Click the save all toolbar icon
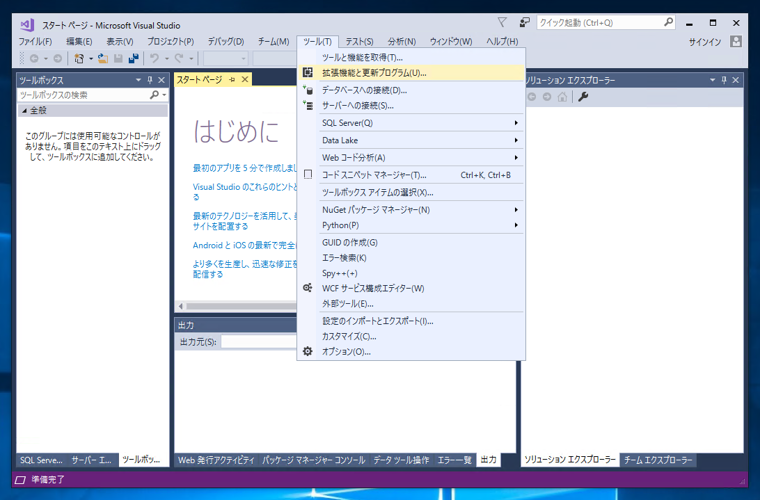Screen dimensions: 760x500 (133, 59)
